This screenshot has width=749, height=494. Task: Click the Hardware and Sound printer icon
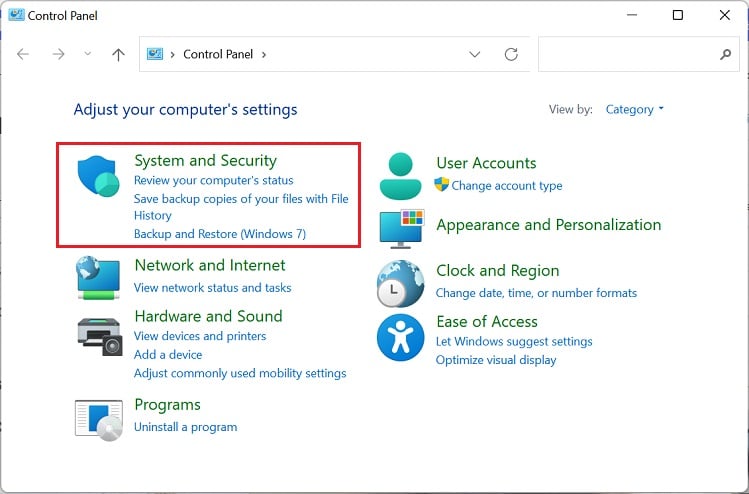click(x=99, y=334)
